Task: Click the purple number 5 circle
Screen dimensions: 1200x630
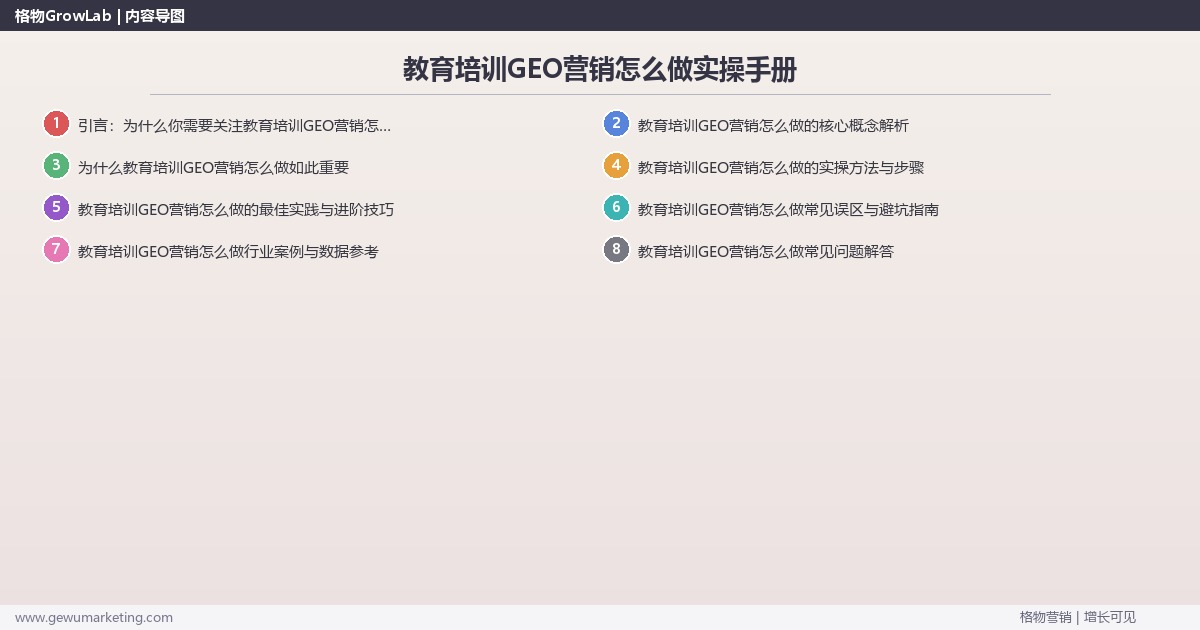Action: pyautogui.click(x=56, y=208)
